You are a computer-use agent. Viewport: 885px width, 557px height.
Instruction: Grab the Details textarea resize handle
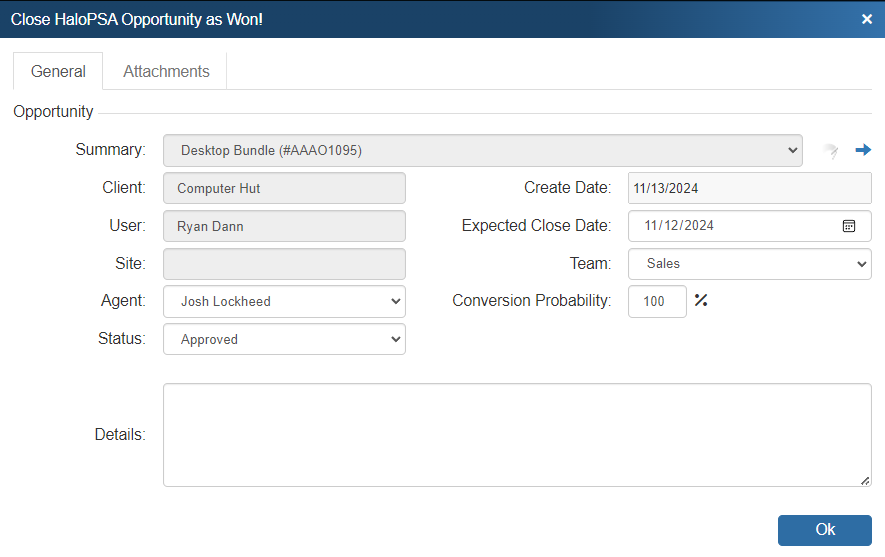865,481
